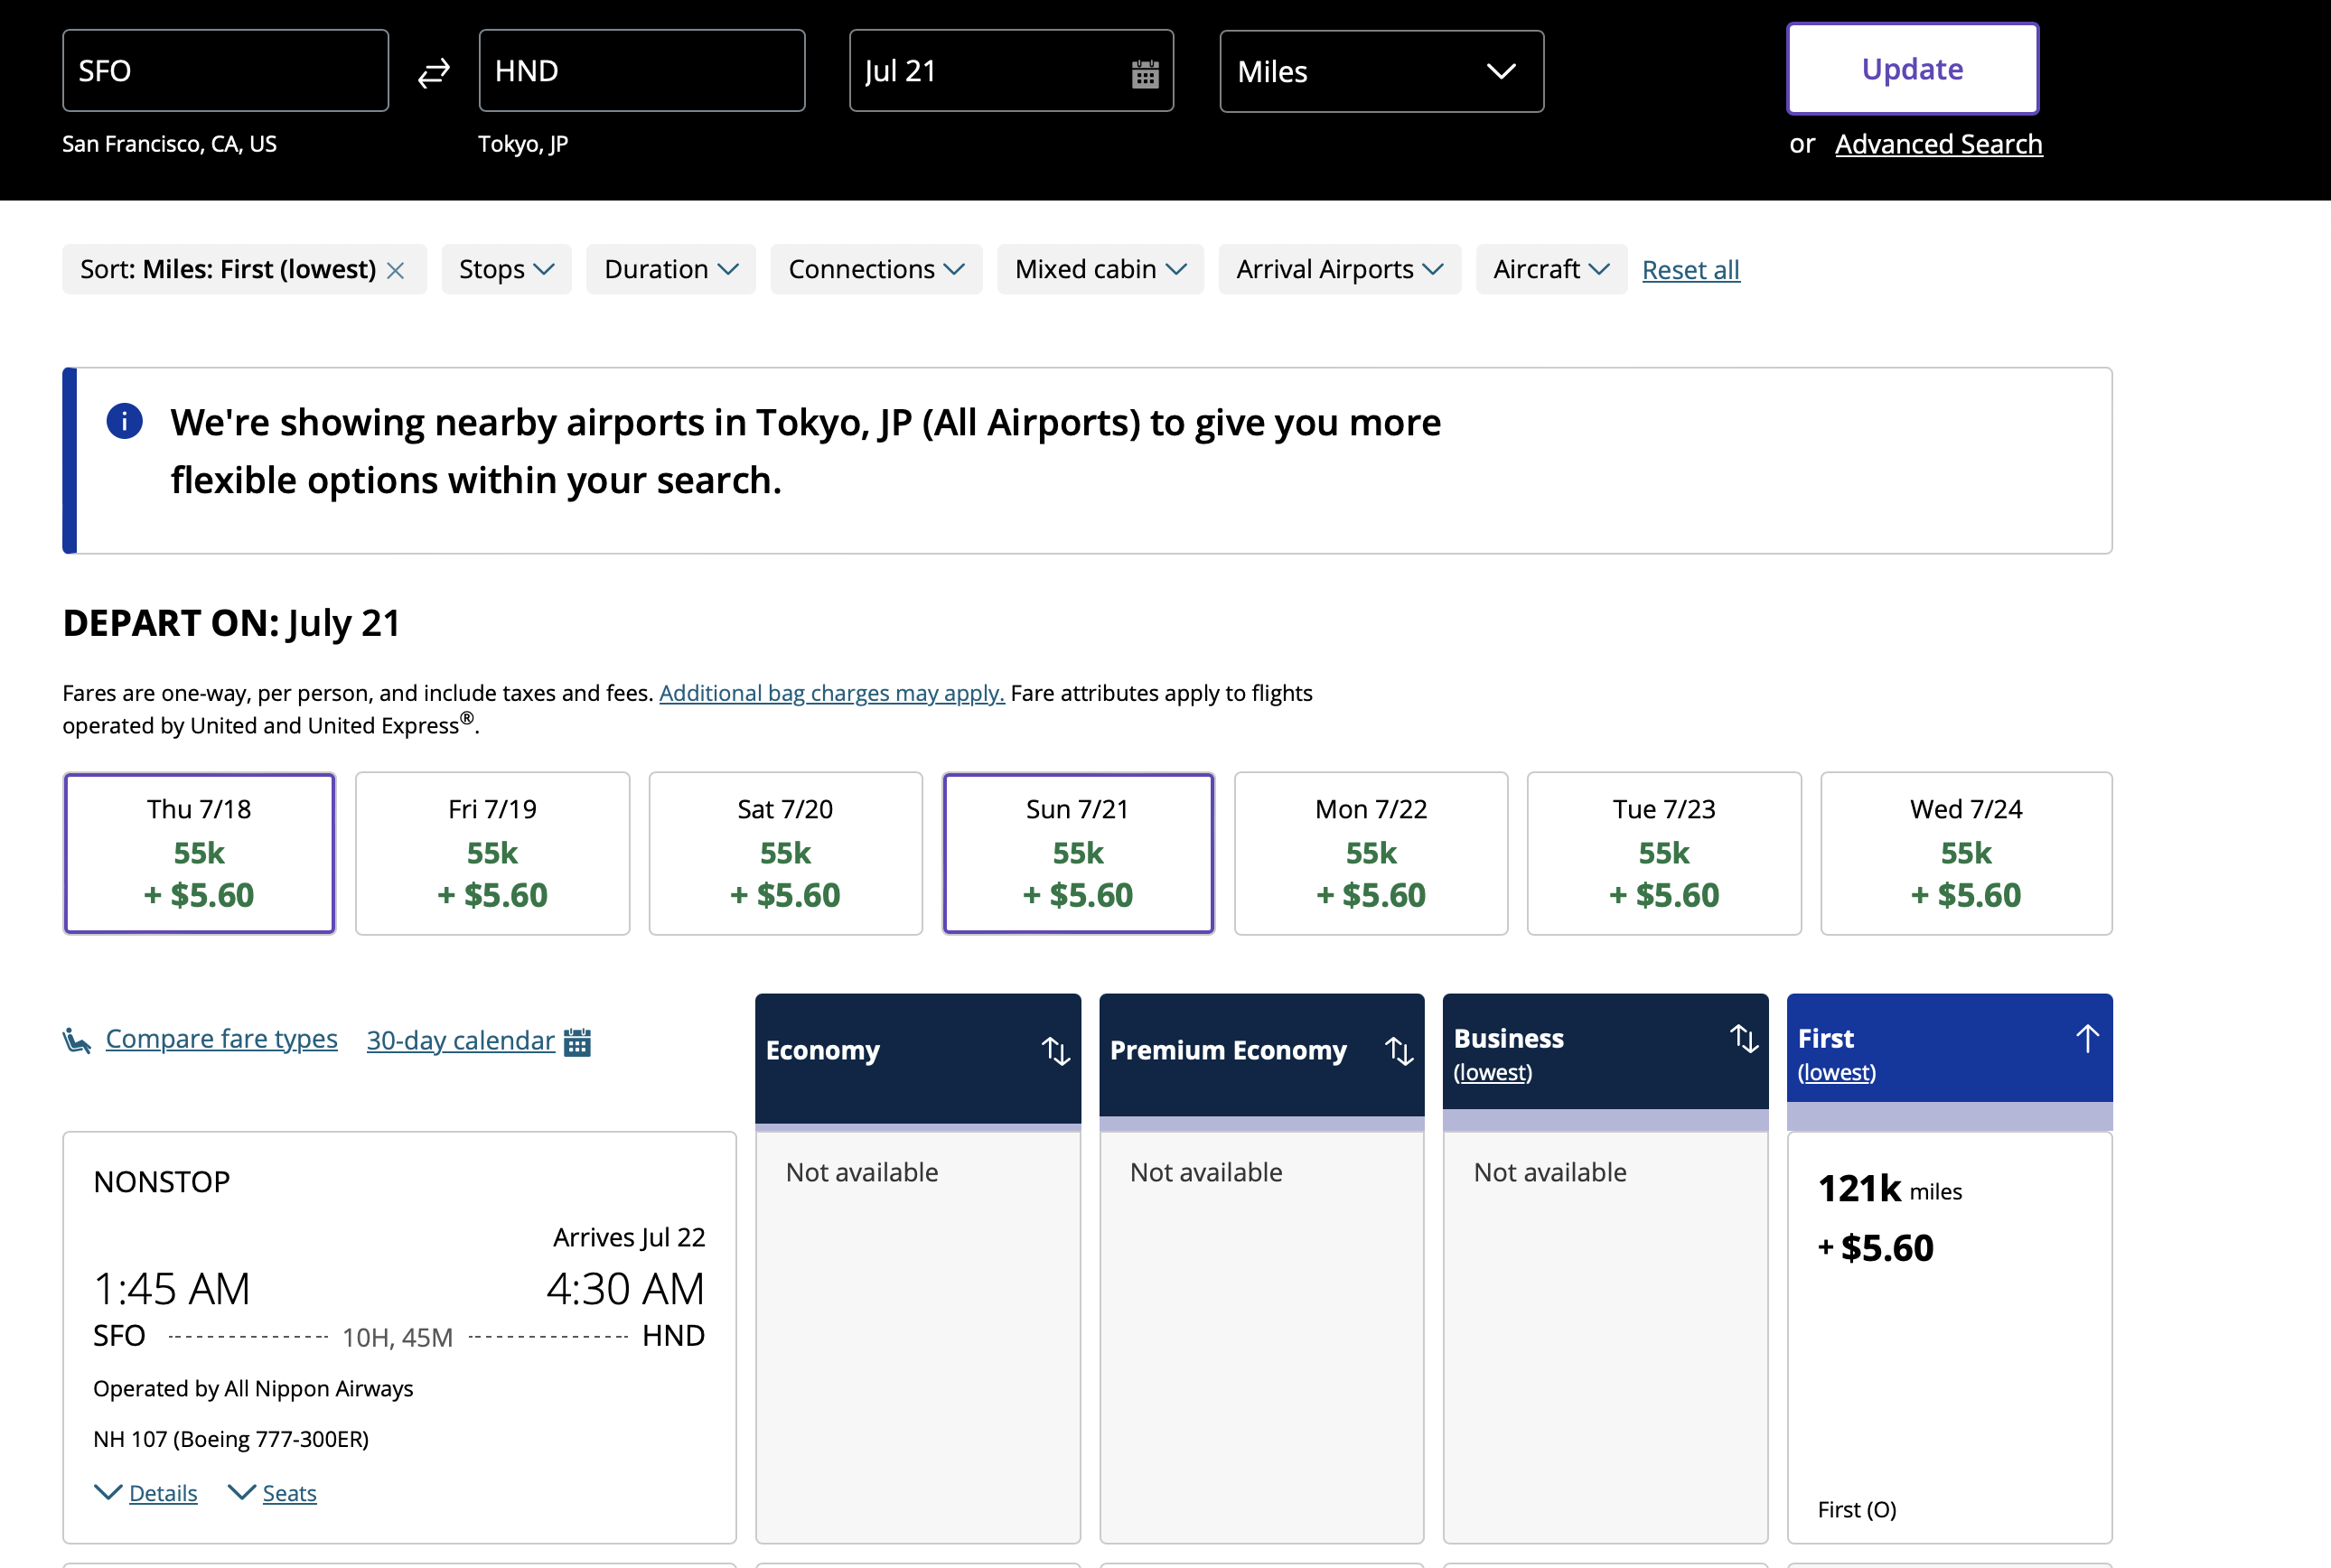Screen dimensions: 2331x1568
Task: Select the Thu 7/18 date tab
Action: point(199,853)
